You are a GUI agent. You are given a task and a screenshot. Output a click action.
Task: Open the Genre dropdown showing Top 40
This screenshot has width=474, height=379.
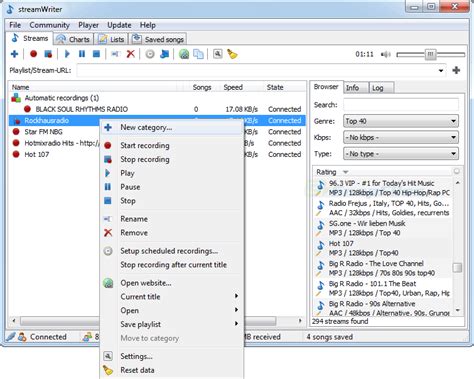tap(401, 121)
